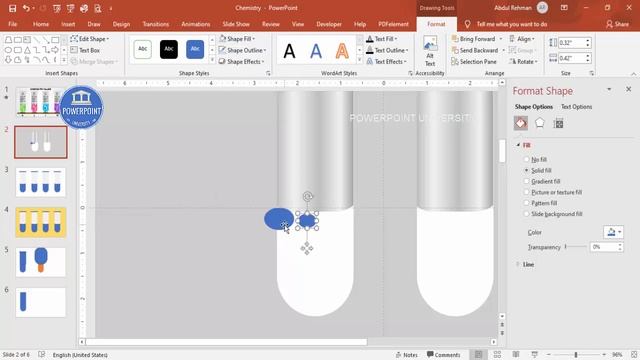Open Size & Properties icon tab
This screenshot has height=360, width=640.
(558, 123)
